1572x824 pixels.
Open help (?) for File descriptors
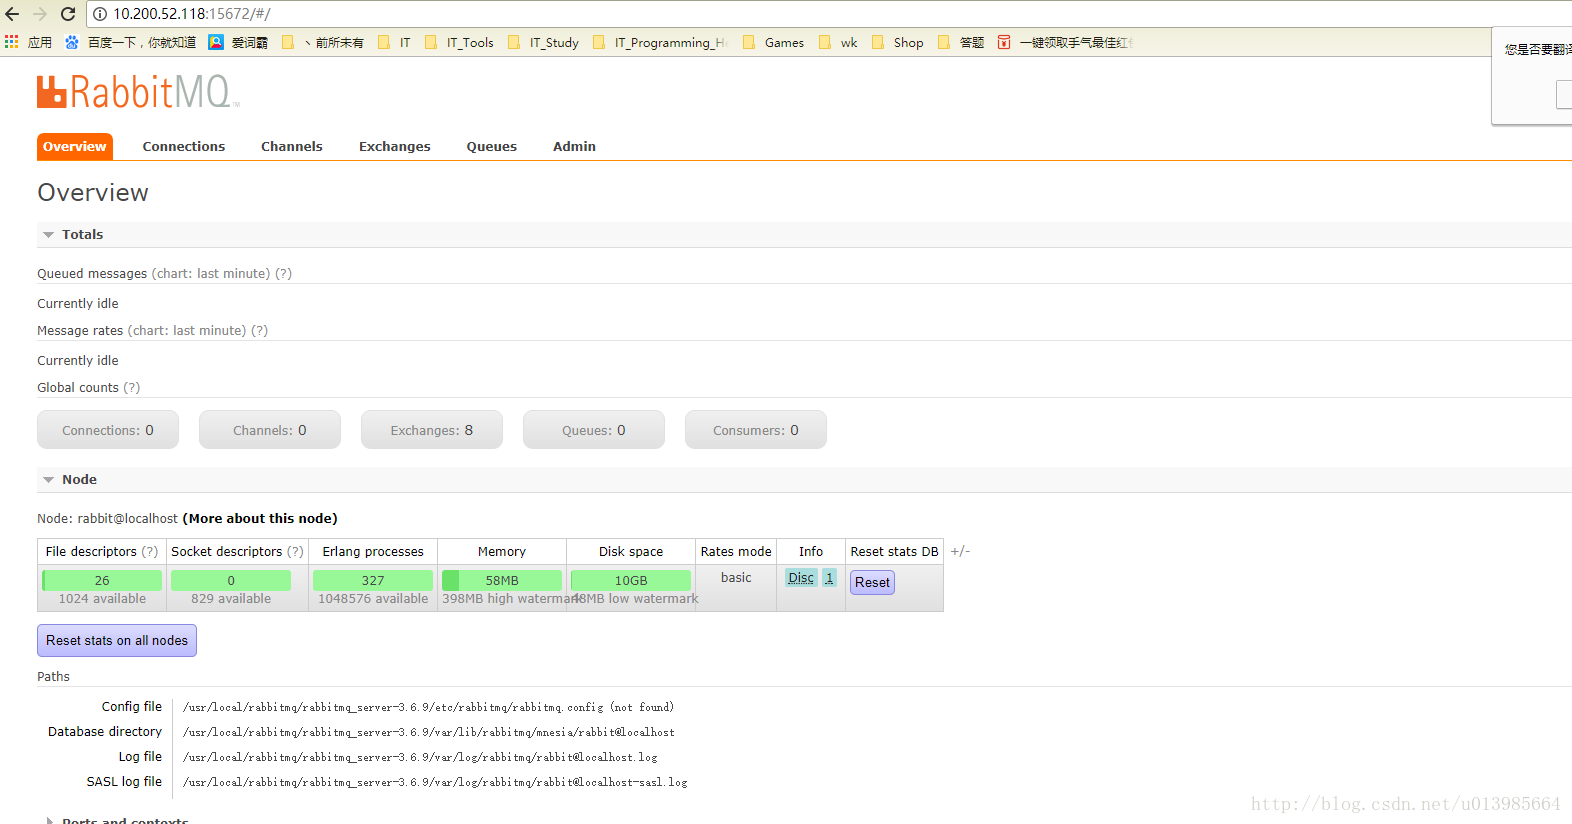click(150, 551)
